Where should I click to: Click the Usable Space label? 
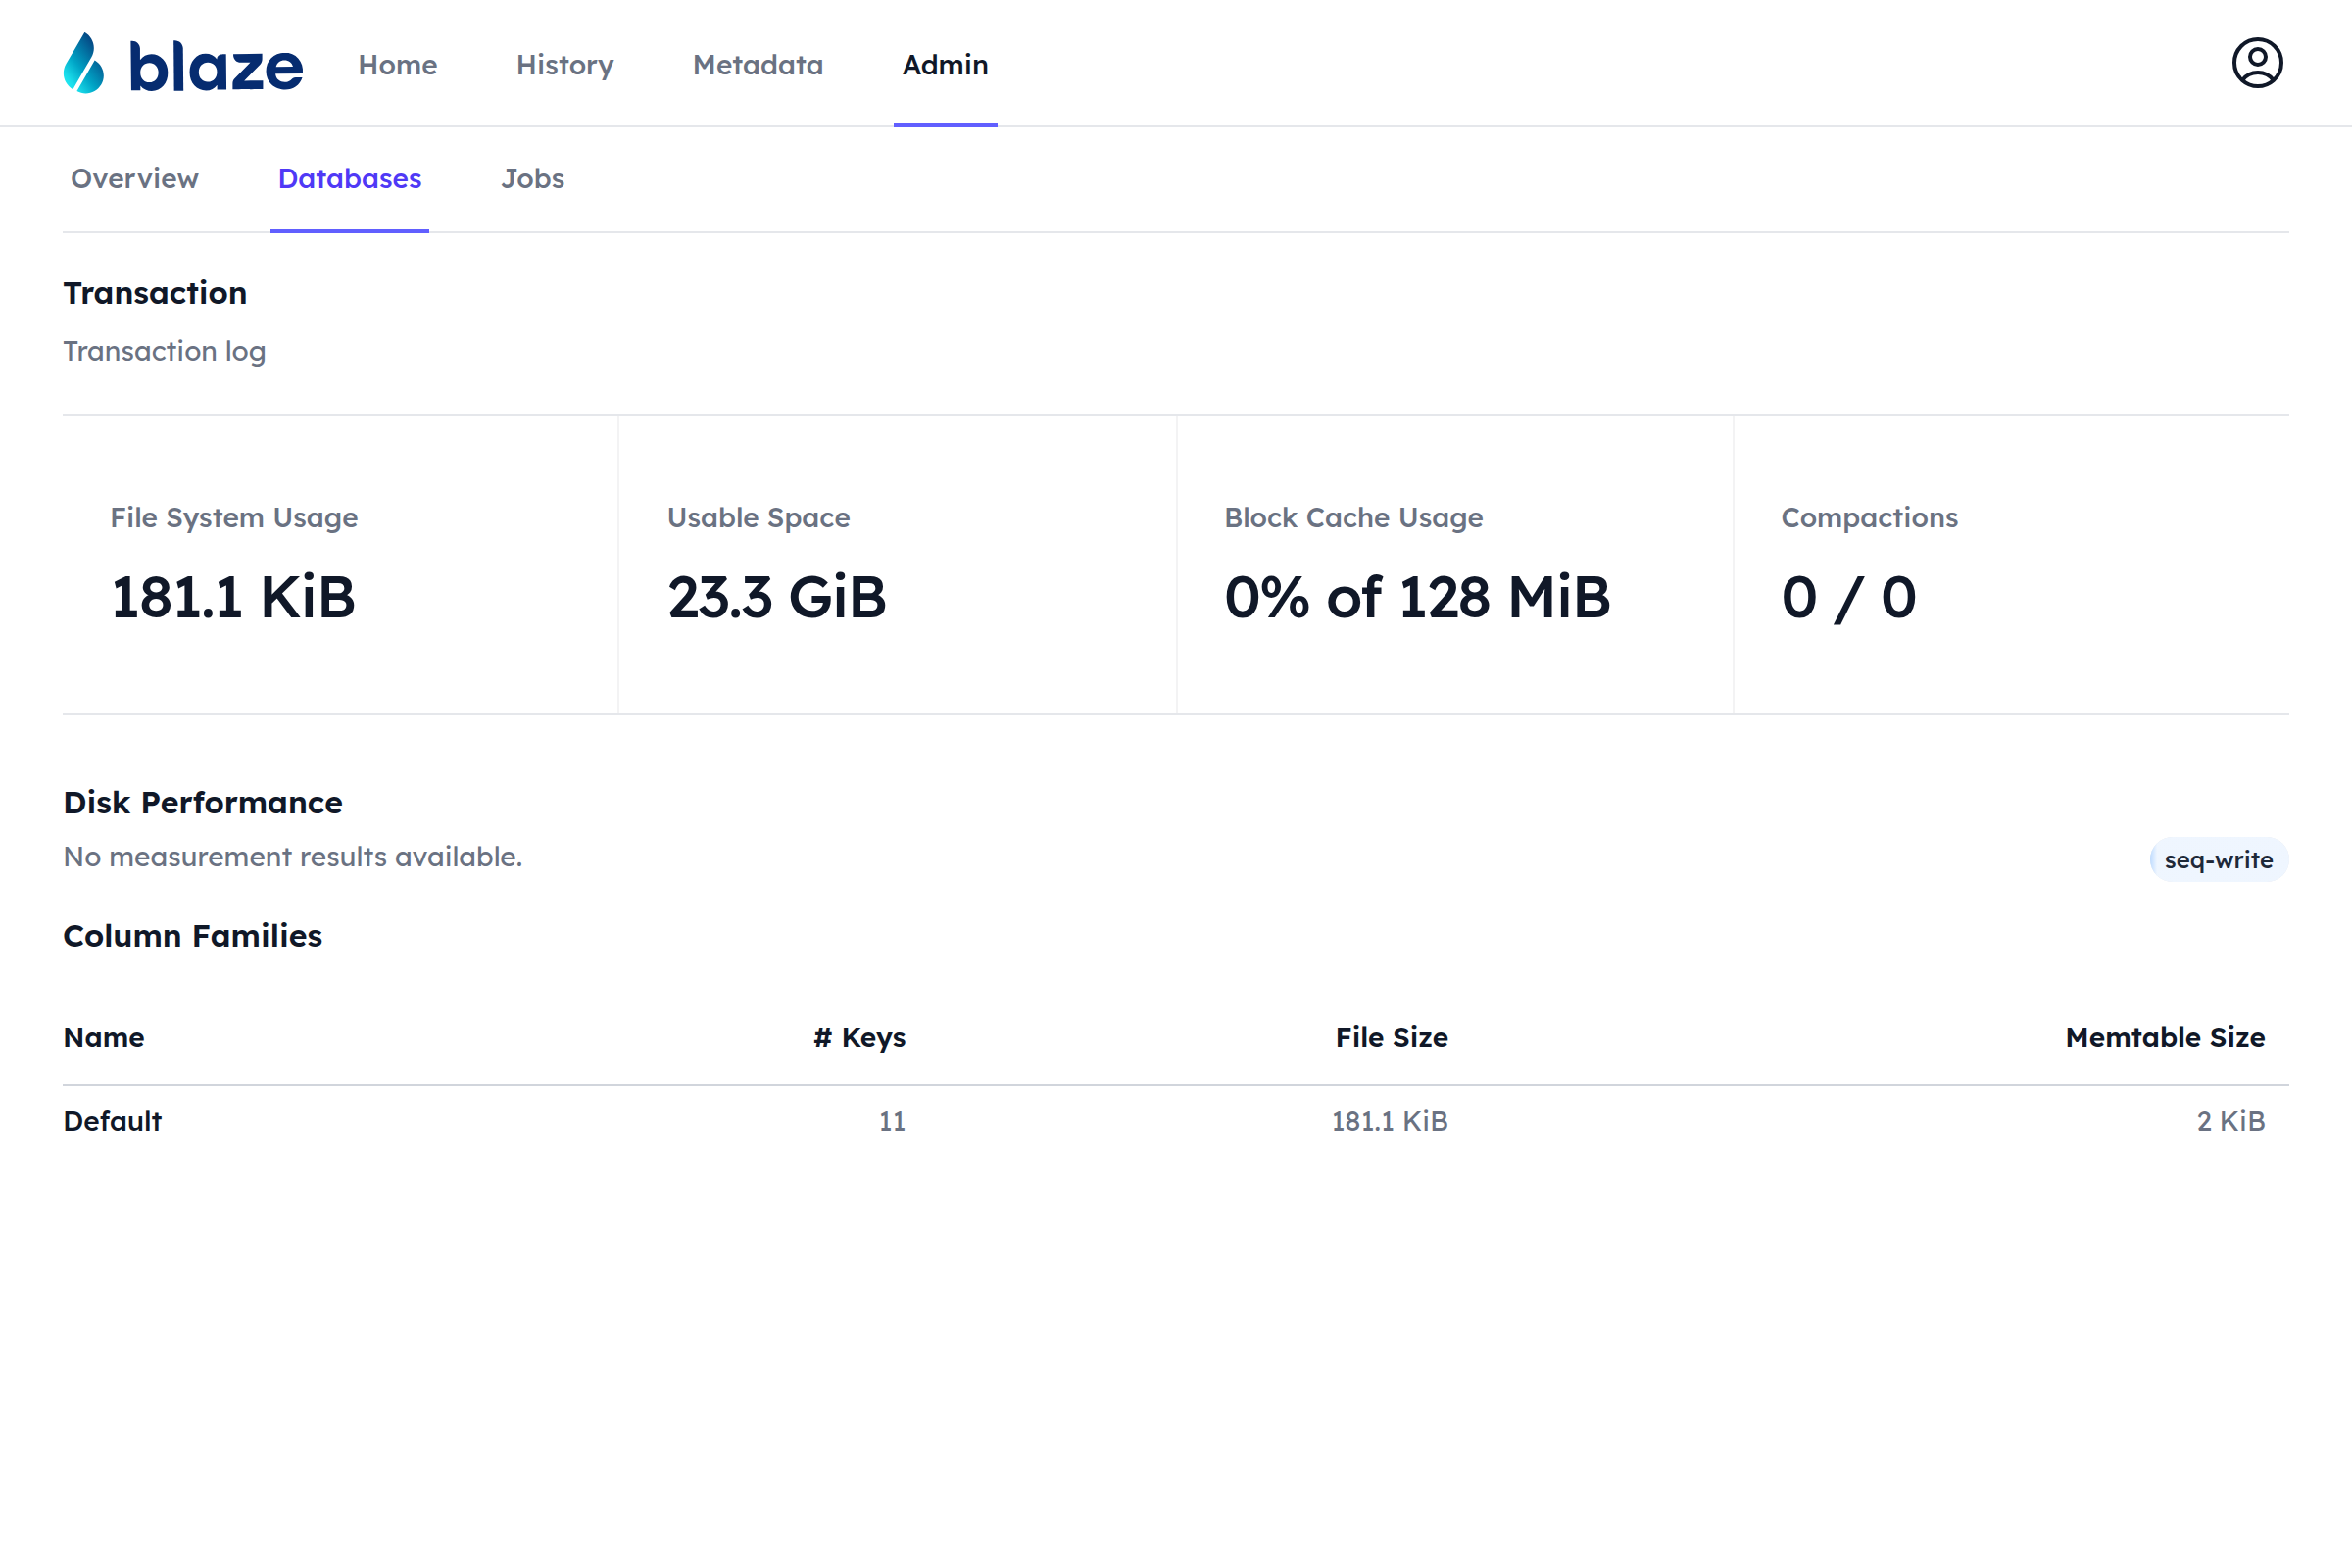tap(759, 518)
